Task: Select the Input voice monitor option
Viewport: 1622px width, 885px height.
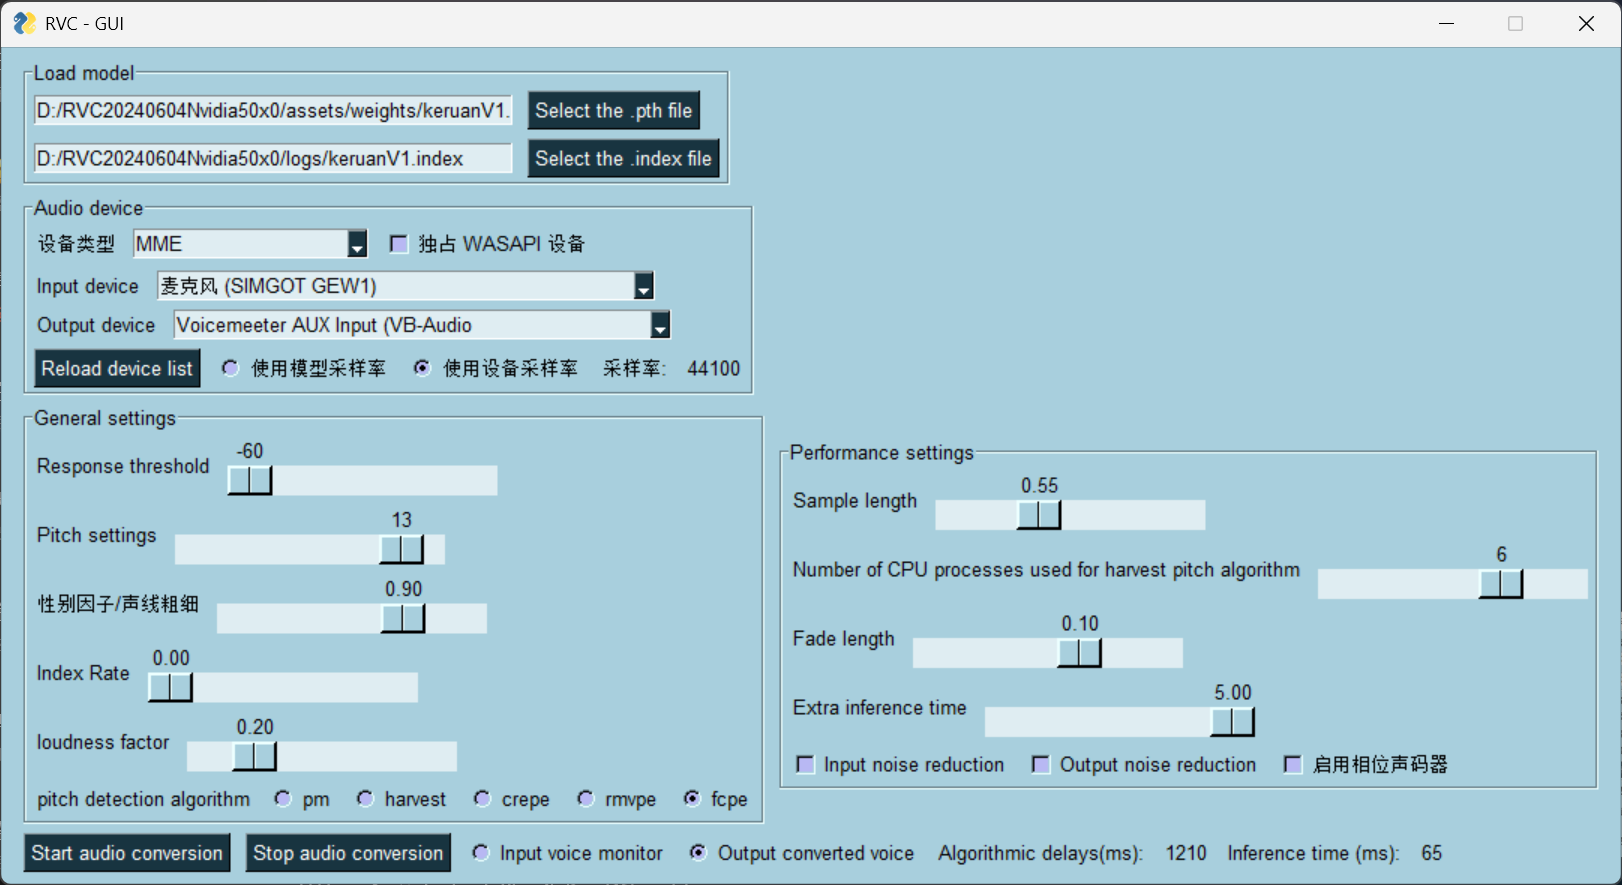Action: 481,853
